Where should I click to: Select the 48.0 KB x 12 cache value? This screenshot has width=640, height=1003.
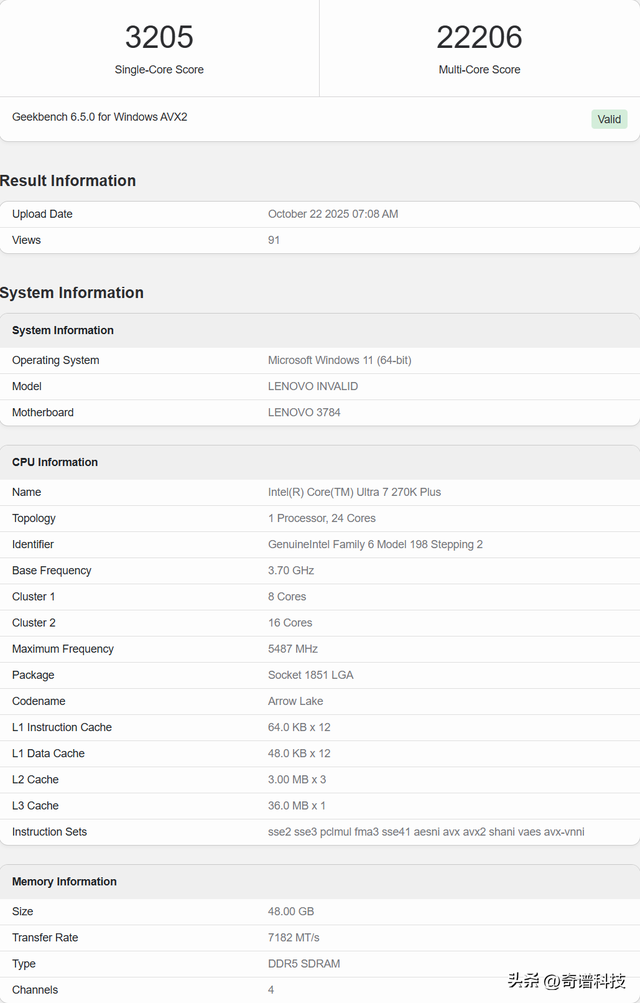[299, 754]
